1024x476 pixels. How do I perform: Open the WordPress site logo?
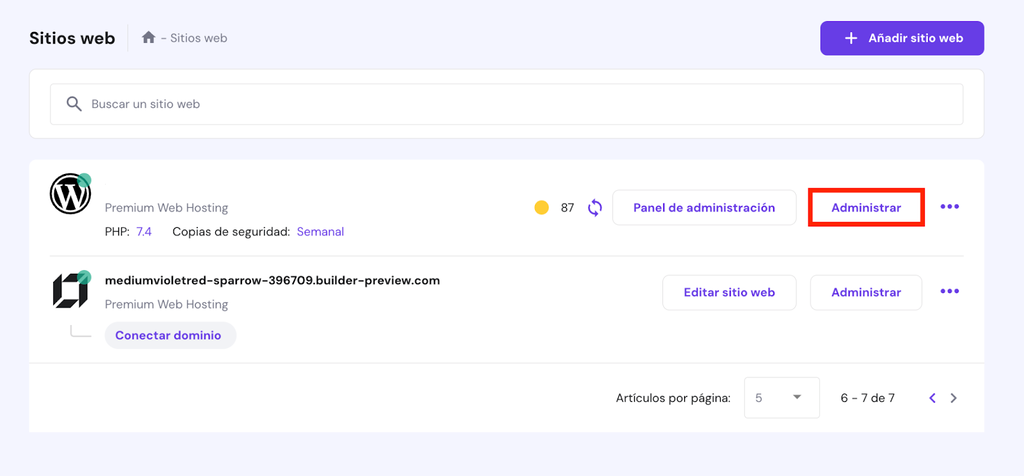71,194
